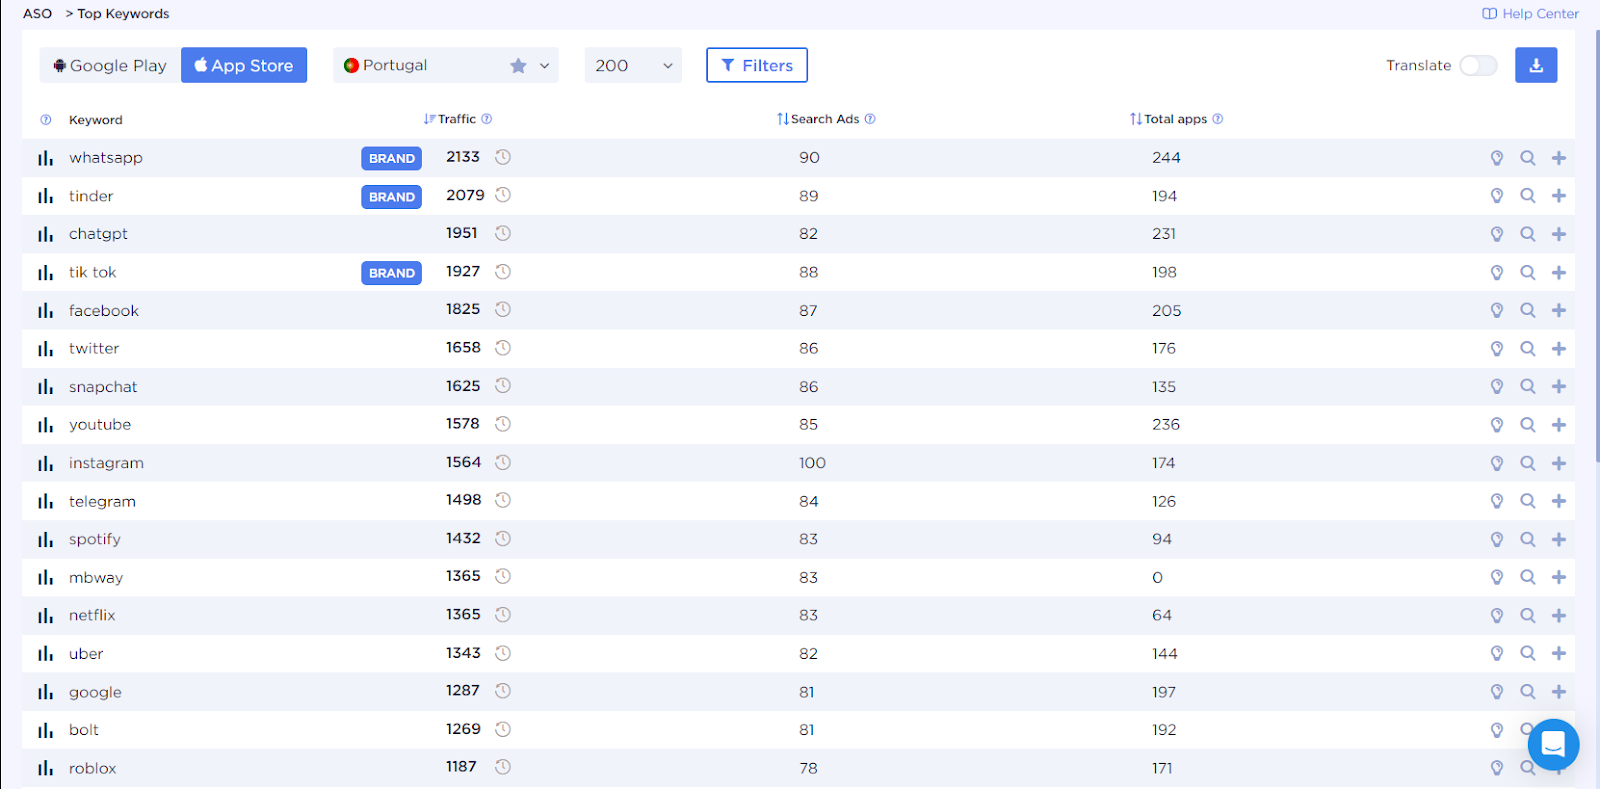1600x789 pixels.
Task: Click Total apps column help question icon
Action: [1218, 119]
